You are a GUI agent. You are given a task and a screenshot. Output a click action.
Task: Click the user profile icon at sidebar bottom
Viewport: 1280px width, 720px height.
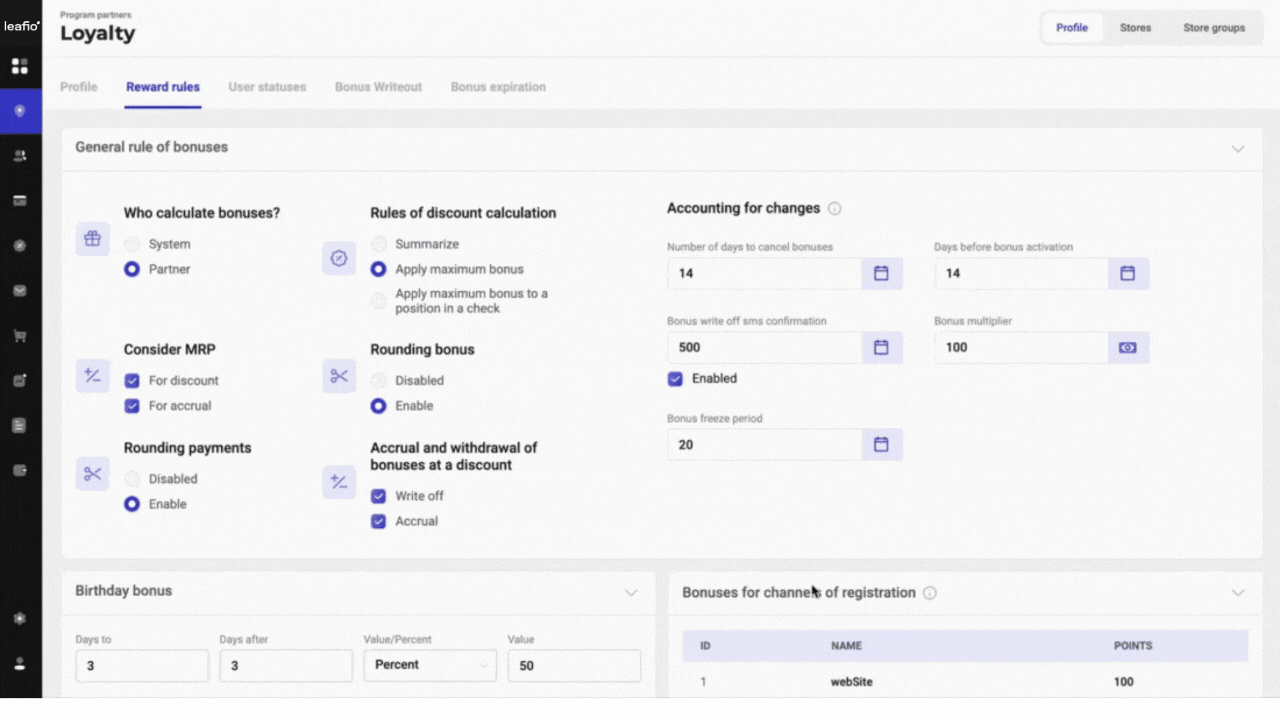pos(19,663)
